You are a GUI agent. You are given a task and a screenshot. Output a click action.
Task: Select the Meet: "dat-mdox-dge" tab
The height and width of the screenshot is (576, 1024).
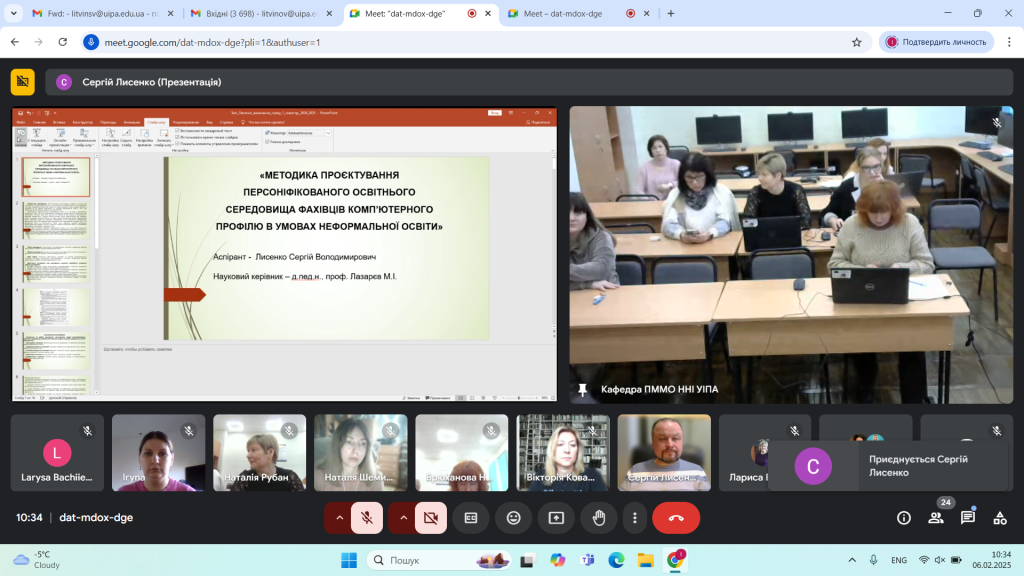(x=421, y=13)
